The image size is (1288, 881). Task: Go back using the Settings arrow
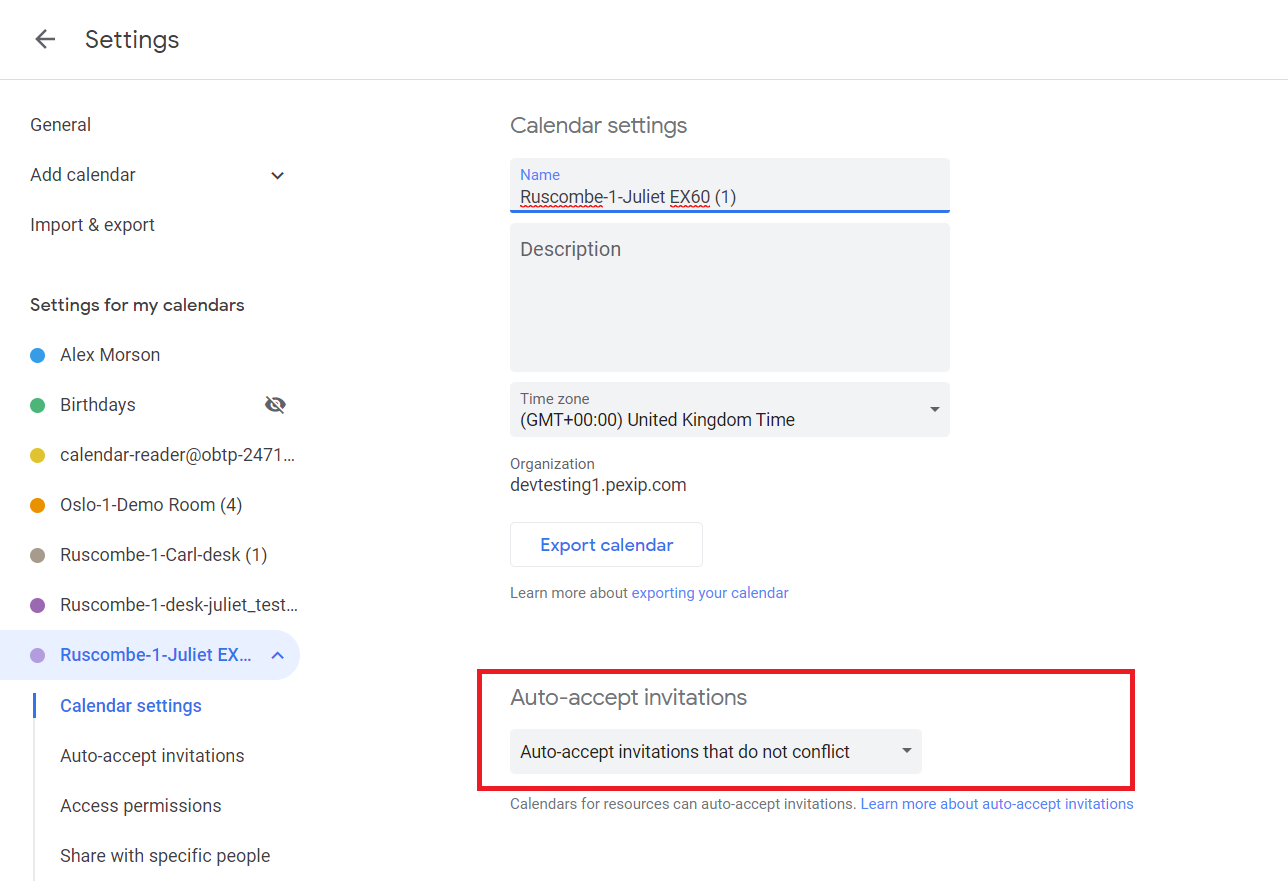(x=45, y=39)
